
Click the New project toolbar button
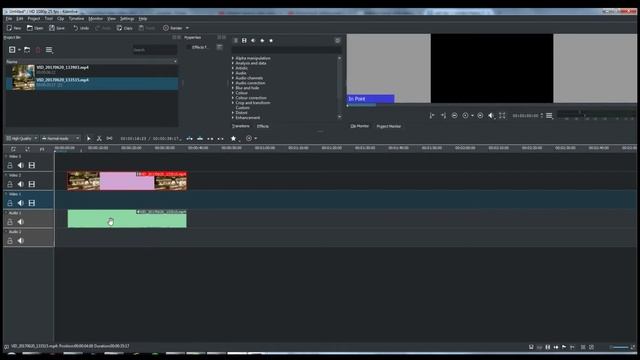(13, 28)
